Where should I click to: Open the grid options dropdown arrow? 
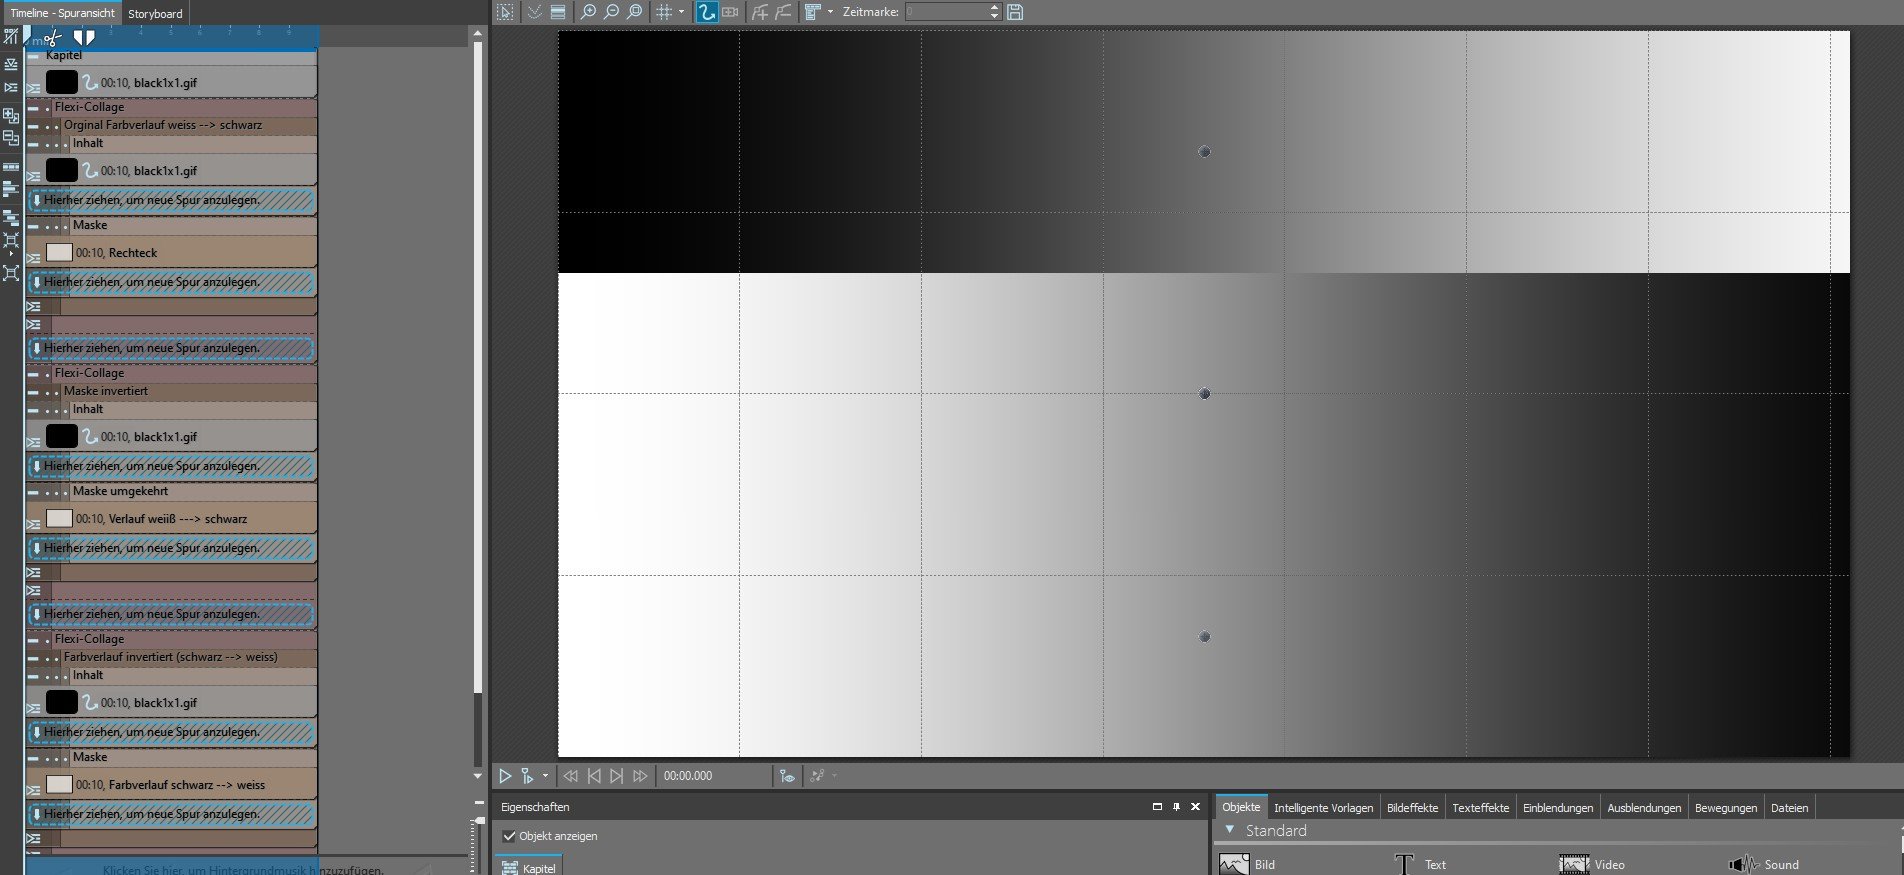[682, 12]
